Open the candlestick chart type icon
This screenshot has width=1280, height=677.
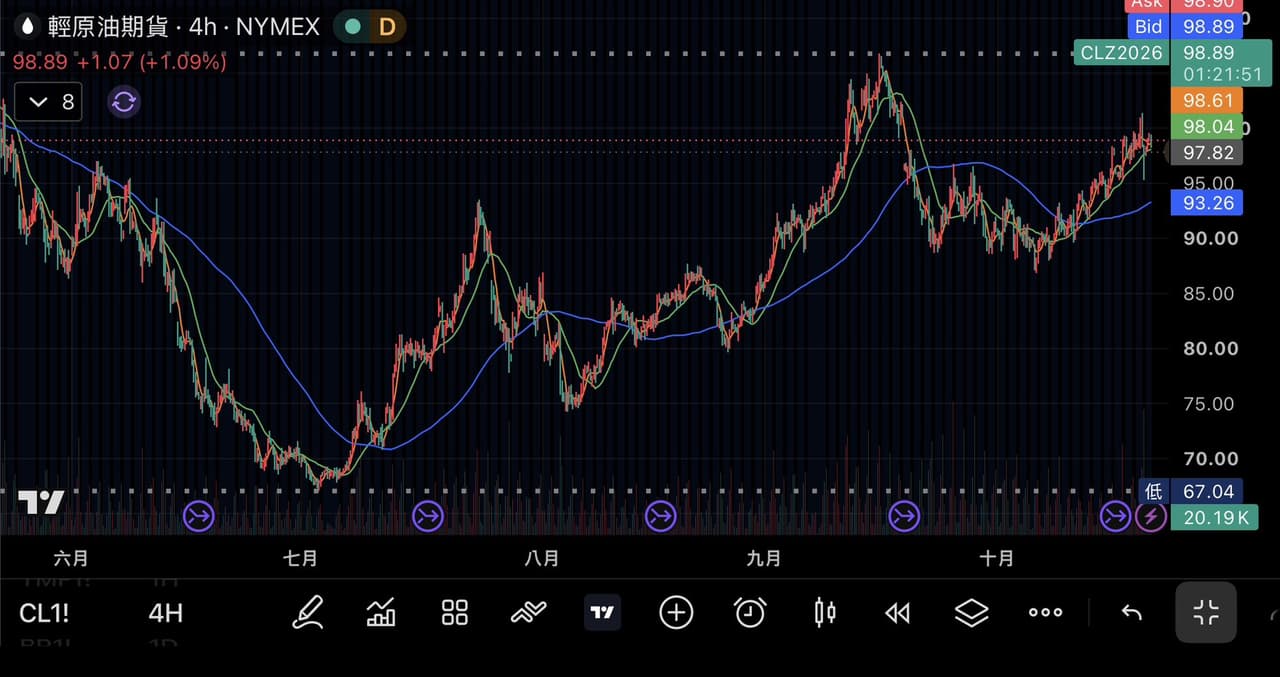coord(824,612)
